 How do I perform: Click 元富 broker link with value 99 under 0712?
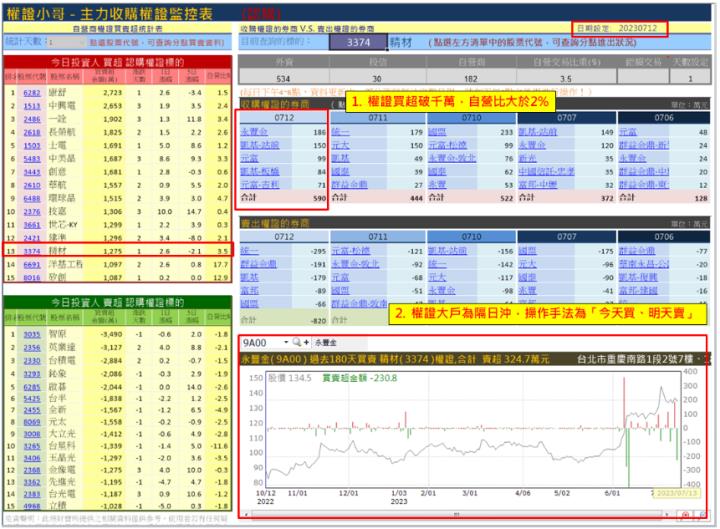pyautogui.click(x=249, y=158)
